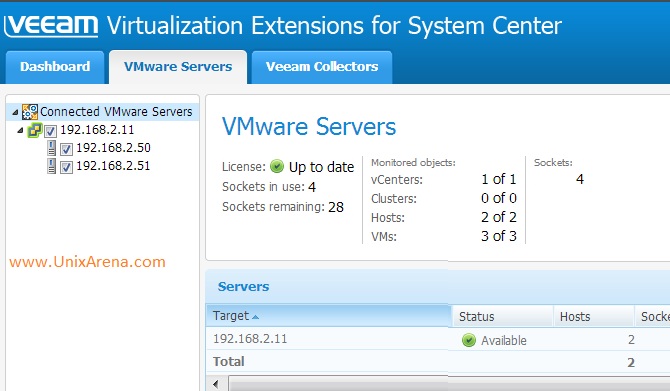The height and width of the screenshot is (391, 670).
Task: Click the horizontal scrollbar thumb under the table
Action: click(x=449, y=384)
